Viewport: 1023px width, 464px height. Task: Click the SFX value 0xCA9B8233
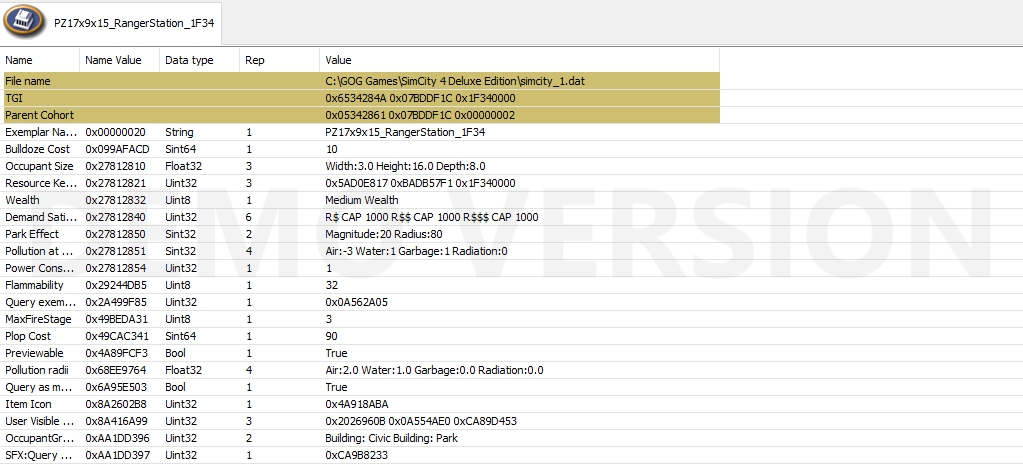(x=356, y=454)
